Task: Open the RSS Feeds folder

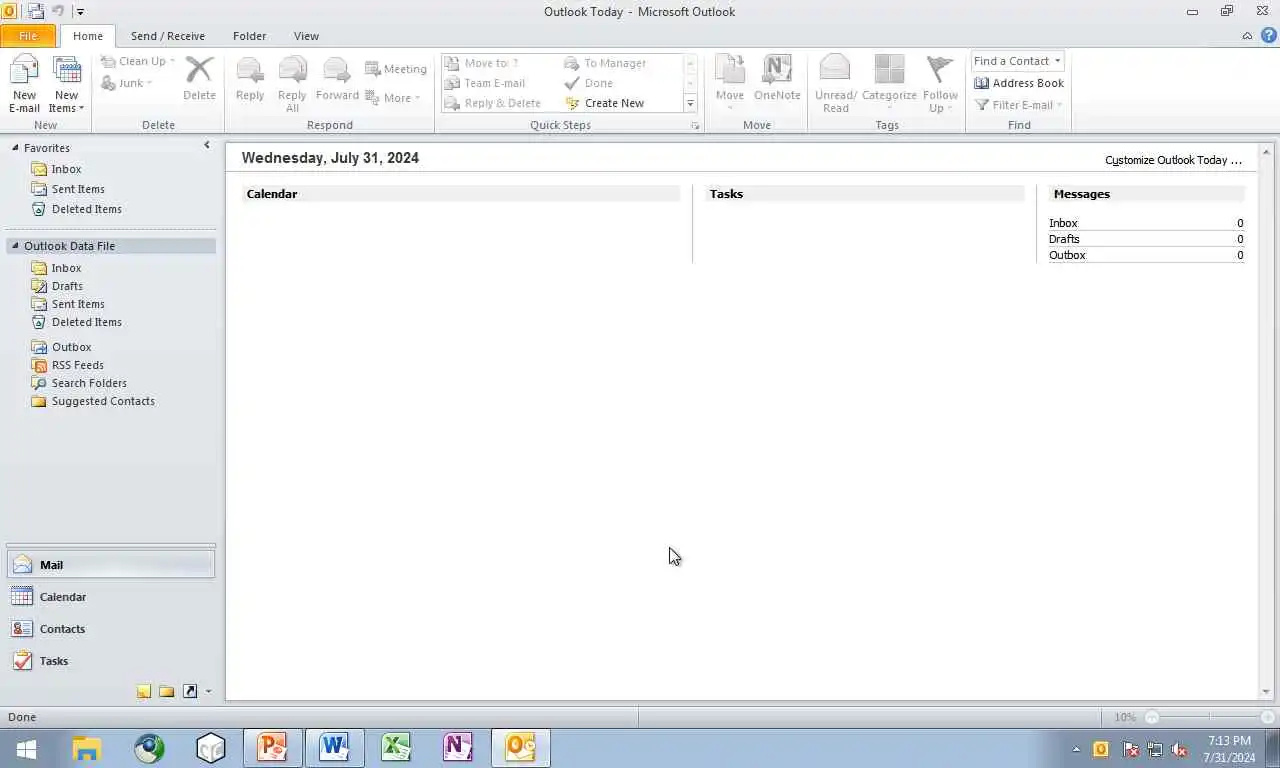Action: coord(77,365)
